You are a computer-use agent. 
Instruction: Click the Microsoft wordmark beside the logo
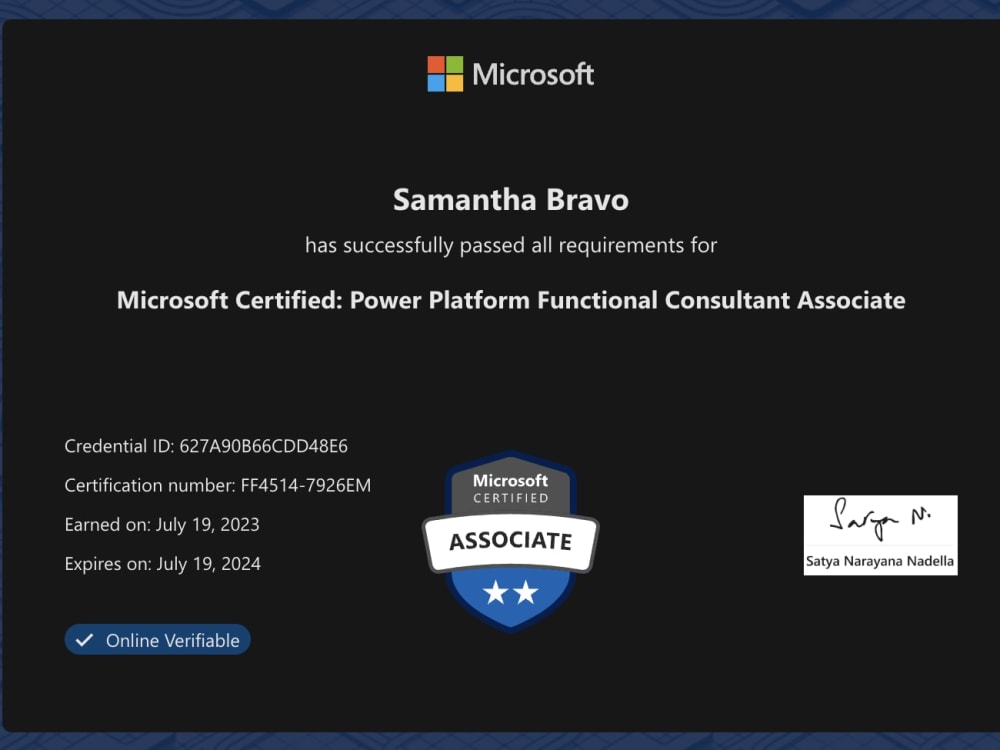[533, 74]
